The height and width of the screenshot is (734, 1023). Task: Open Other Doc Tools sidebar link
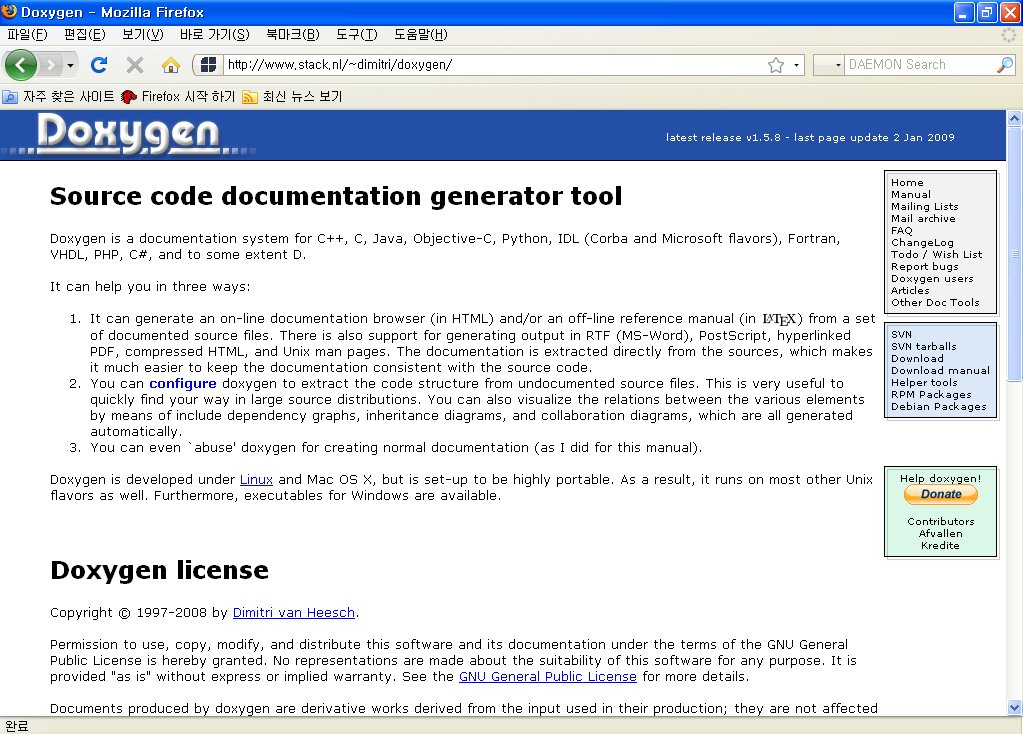[935, 303]
